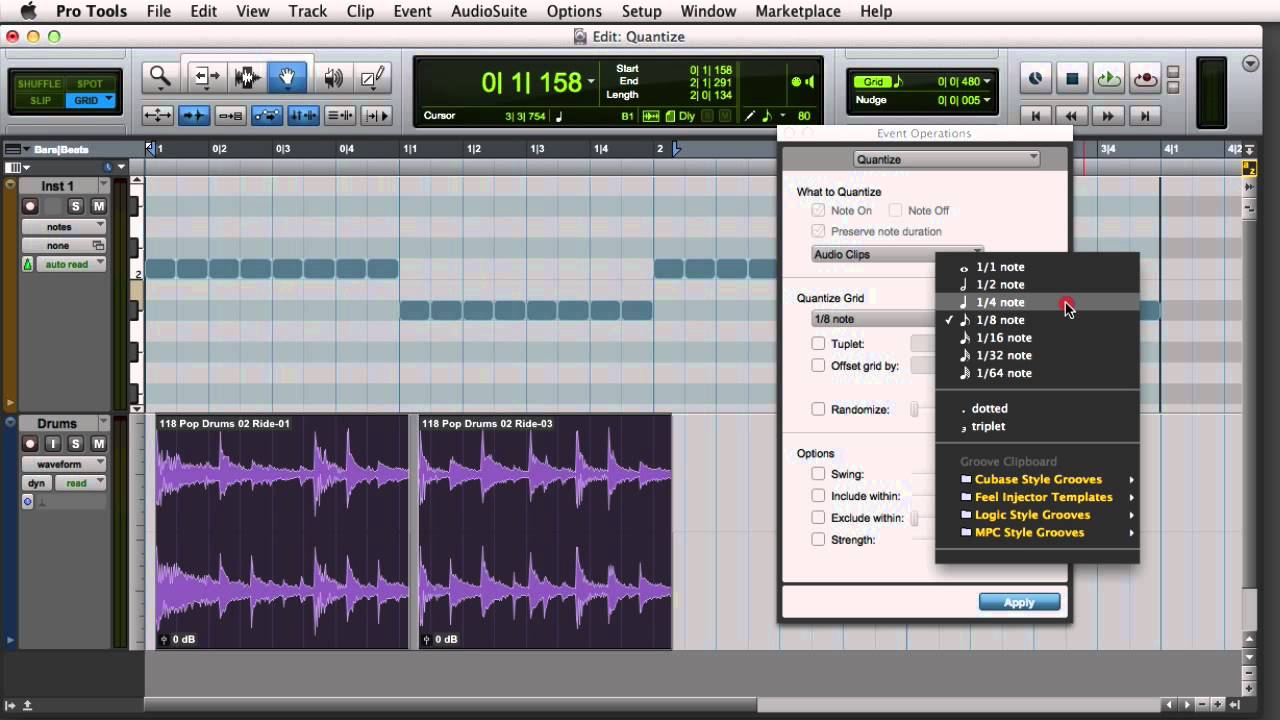Select the Zoomer tool
The image size is (1280, 720).
pos(160,77)
